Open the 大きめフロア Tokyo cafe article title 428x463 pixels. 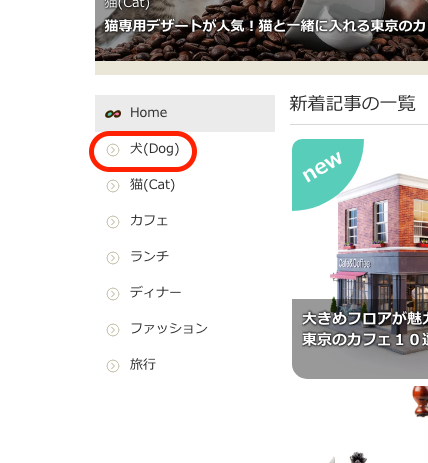pyautogui.click(x=365, y=329)
